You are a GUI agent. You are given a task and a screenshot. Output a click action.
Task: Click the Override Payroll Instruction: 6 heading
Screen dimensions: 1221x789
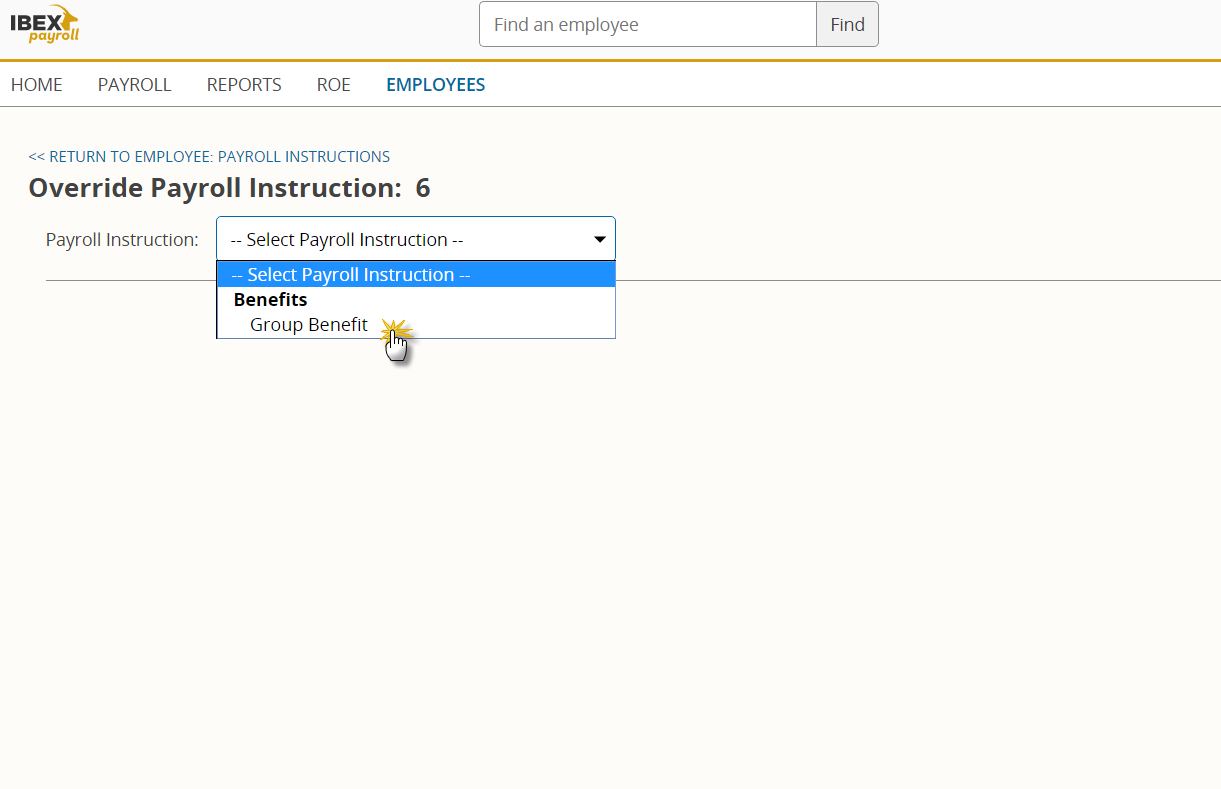pyautogui.click(x=230, y=188)
